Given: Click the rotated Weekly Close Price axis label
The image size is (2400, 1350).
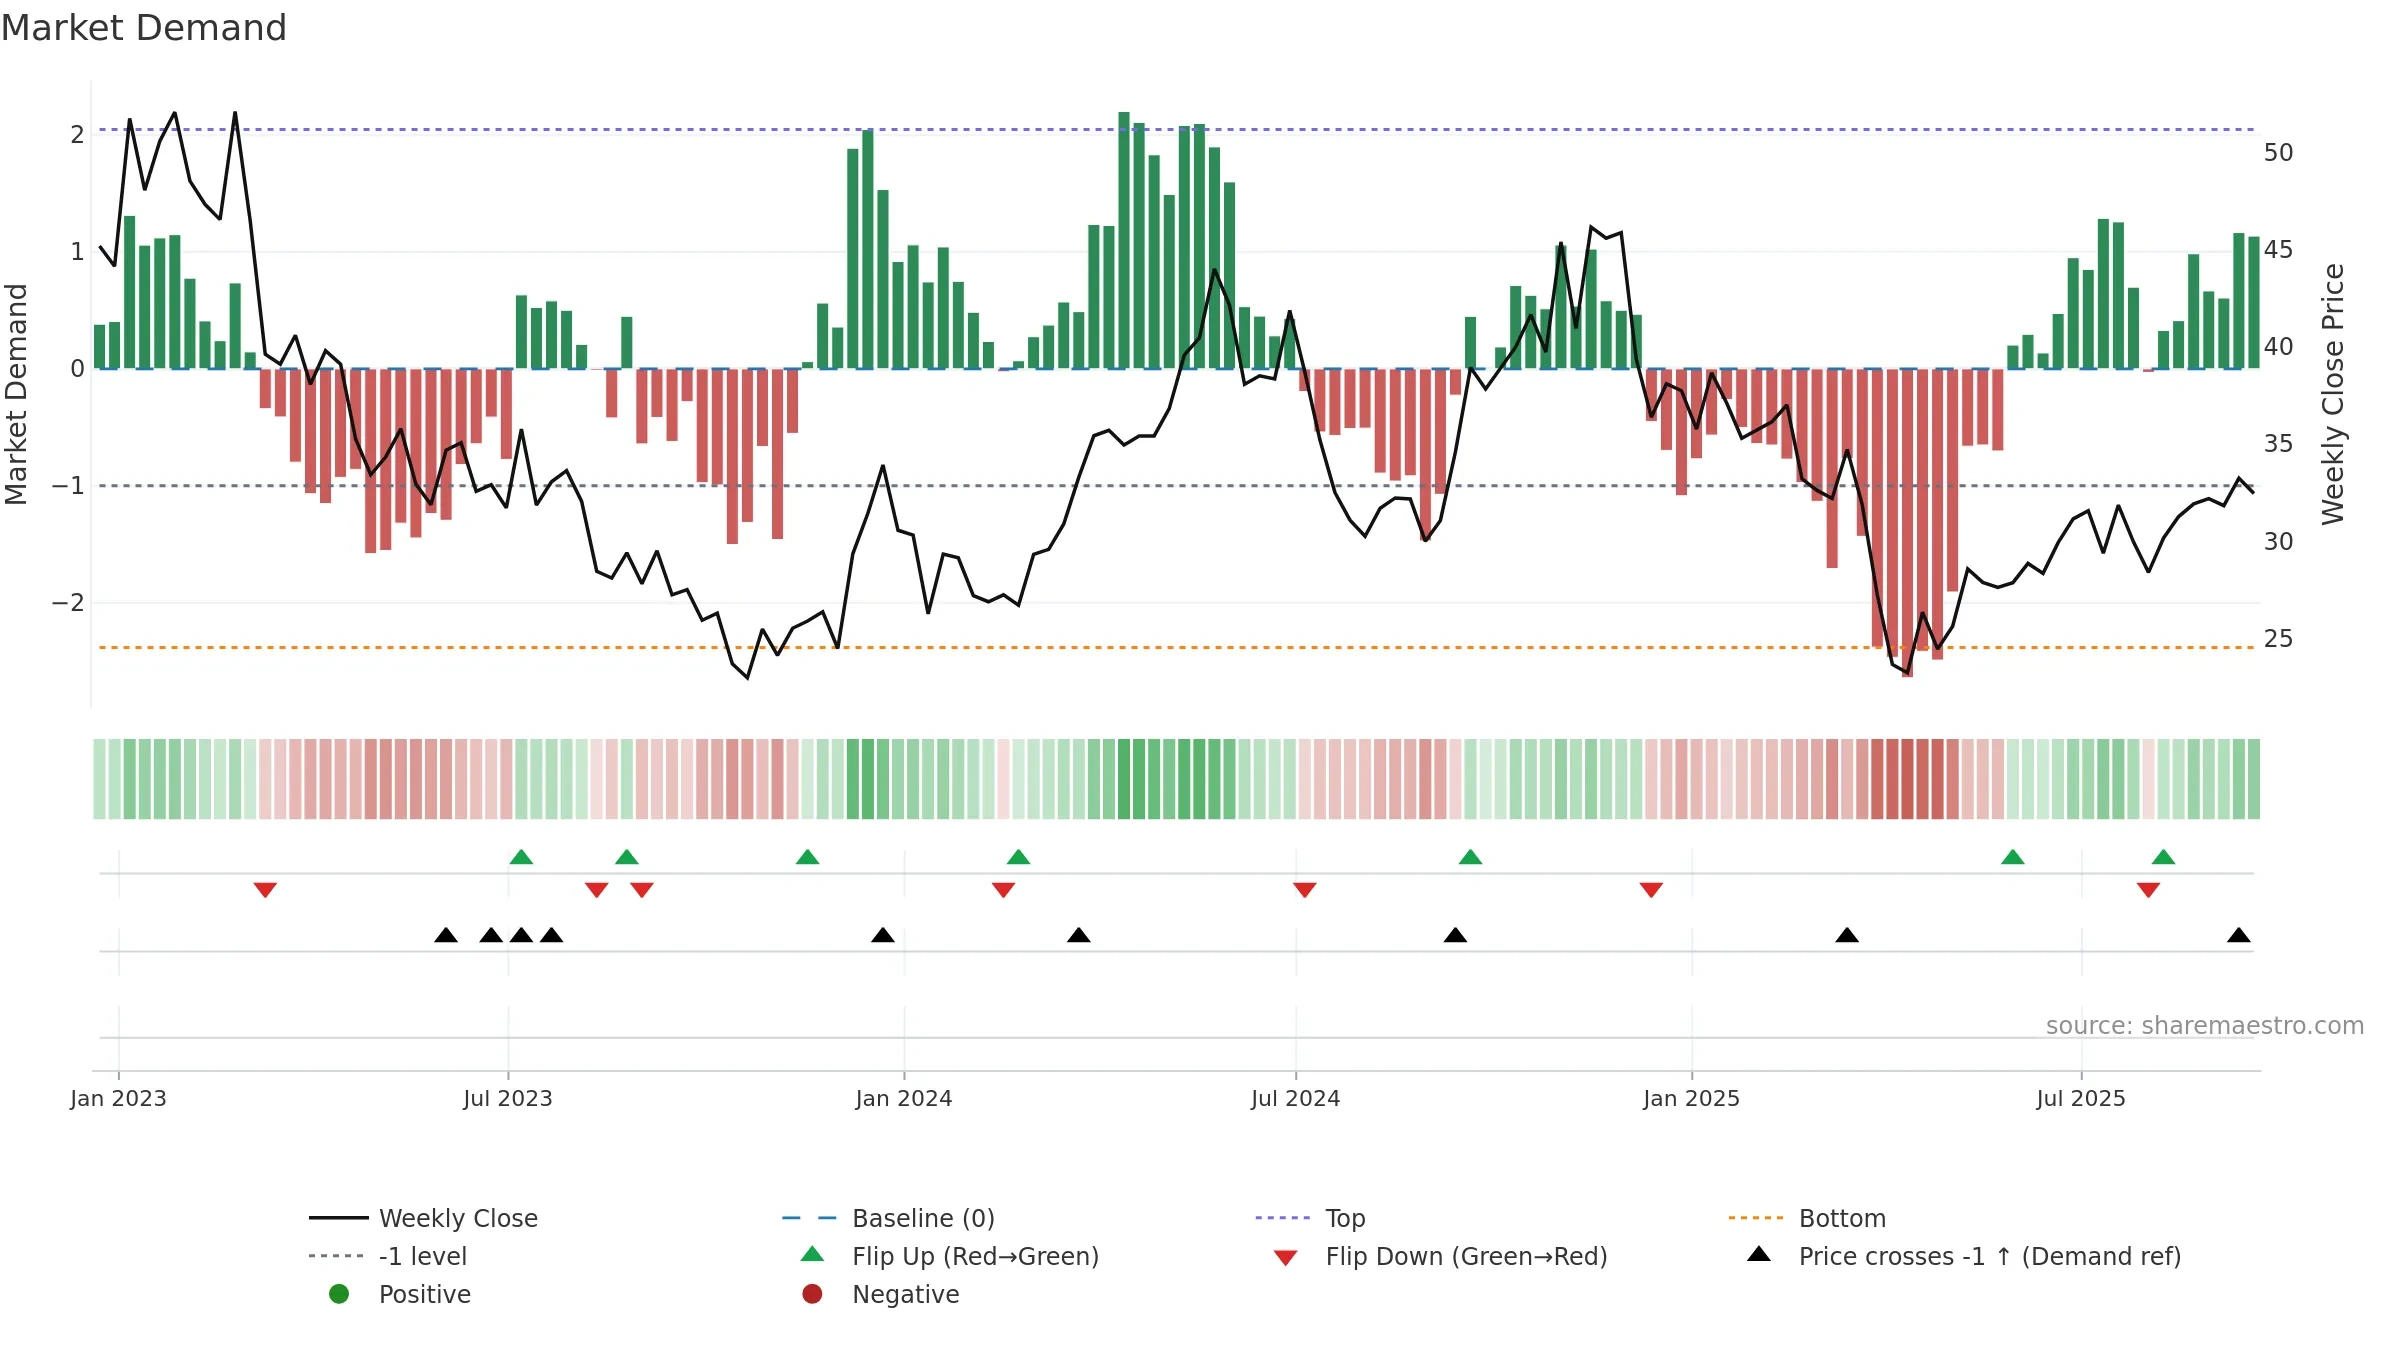Looking at the screenshot, I should coord(2333,394).
